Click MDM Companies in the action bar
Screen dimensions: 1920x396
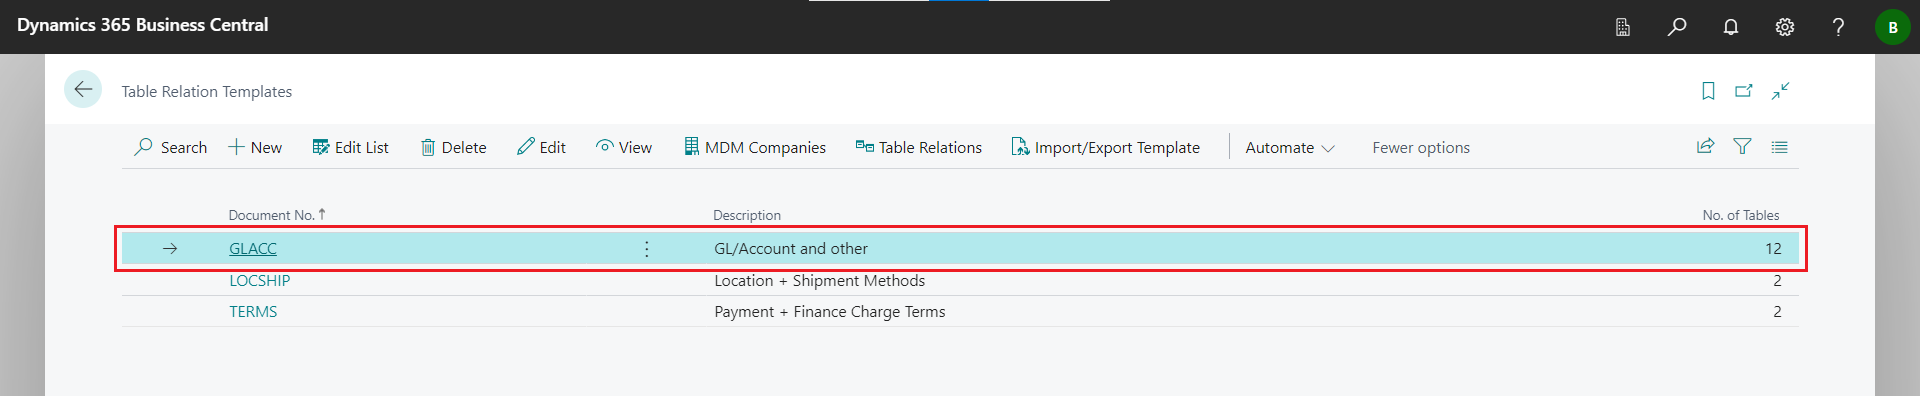pos(755,147)
